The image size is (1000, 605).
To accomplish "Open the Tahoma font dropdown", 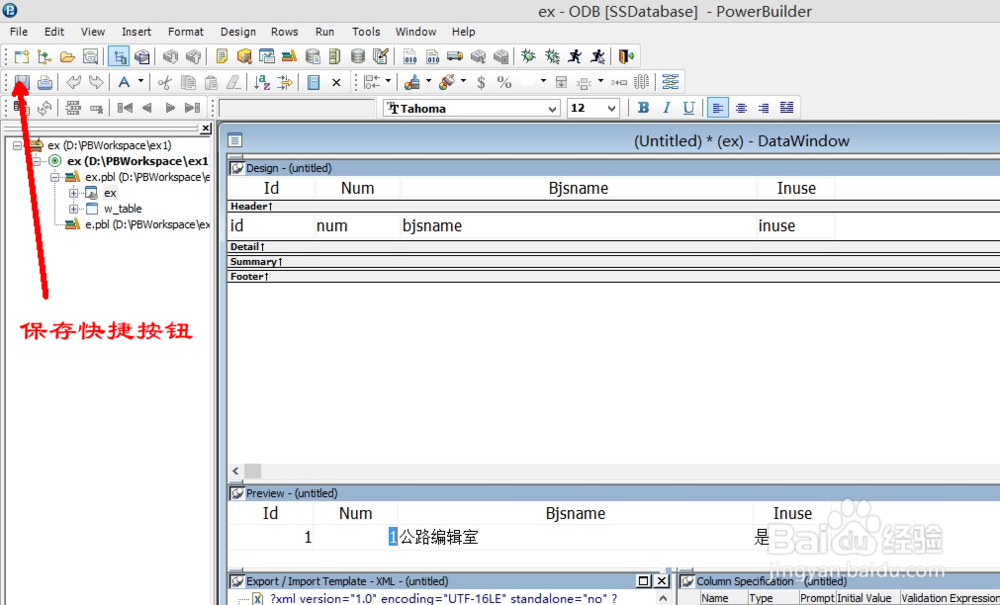I will (x=552, y=108).
